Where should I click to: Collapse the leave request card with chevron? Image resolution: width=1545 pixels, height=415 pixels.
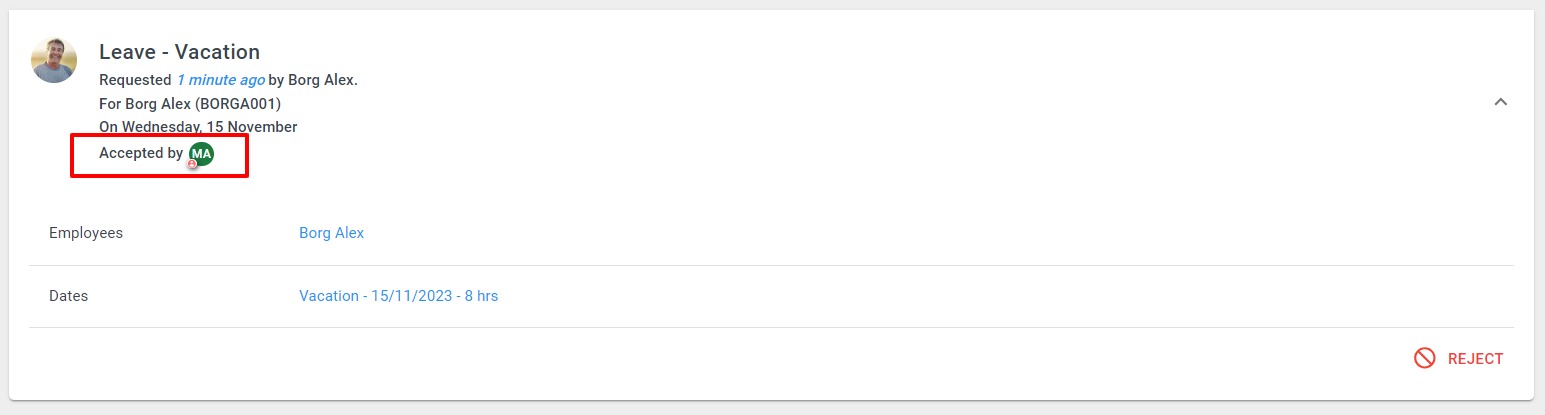1500,102
